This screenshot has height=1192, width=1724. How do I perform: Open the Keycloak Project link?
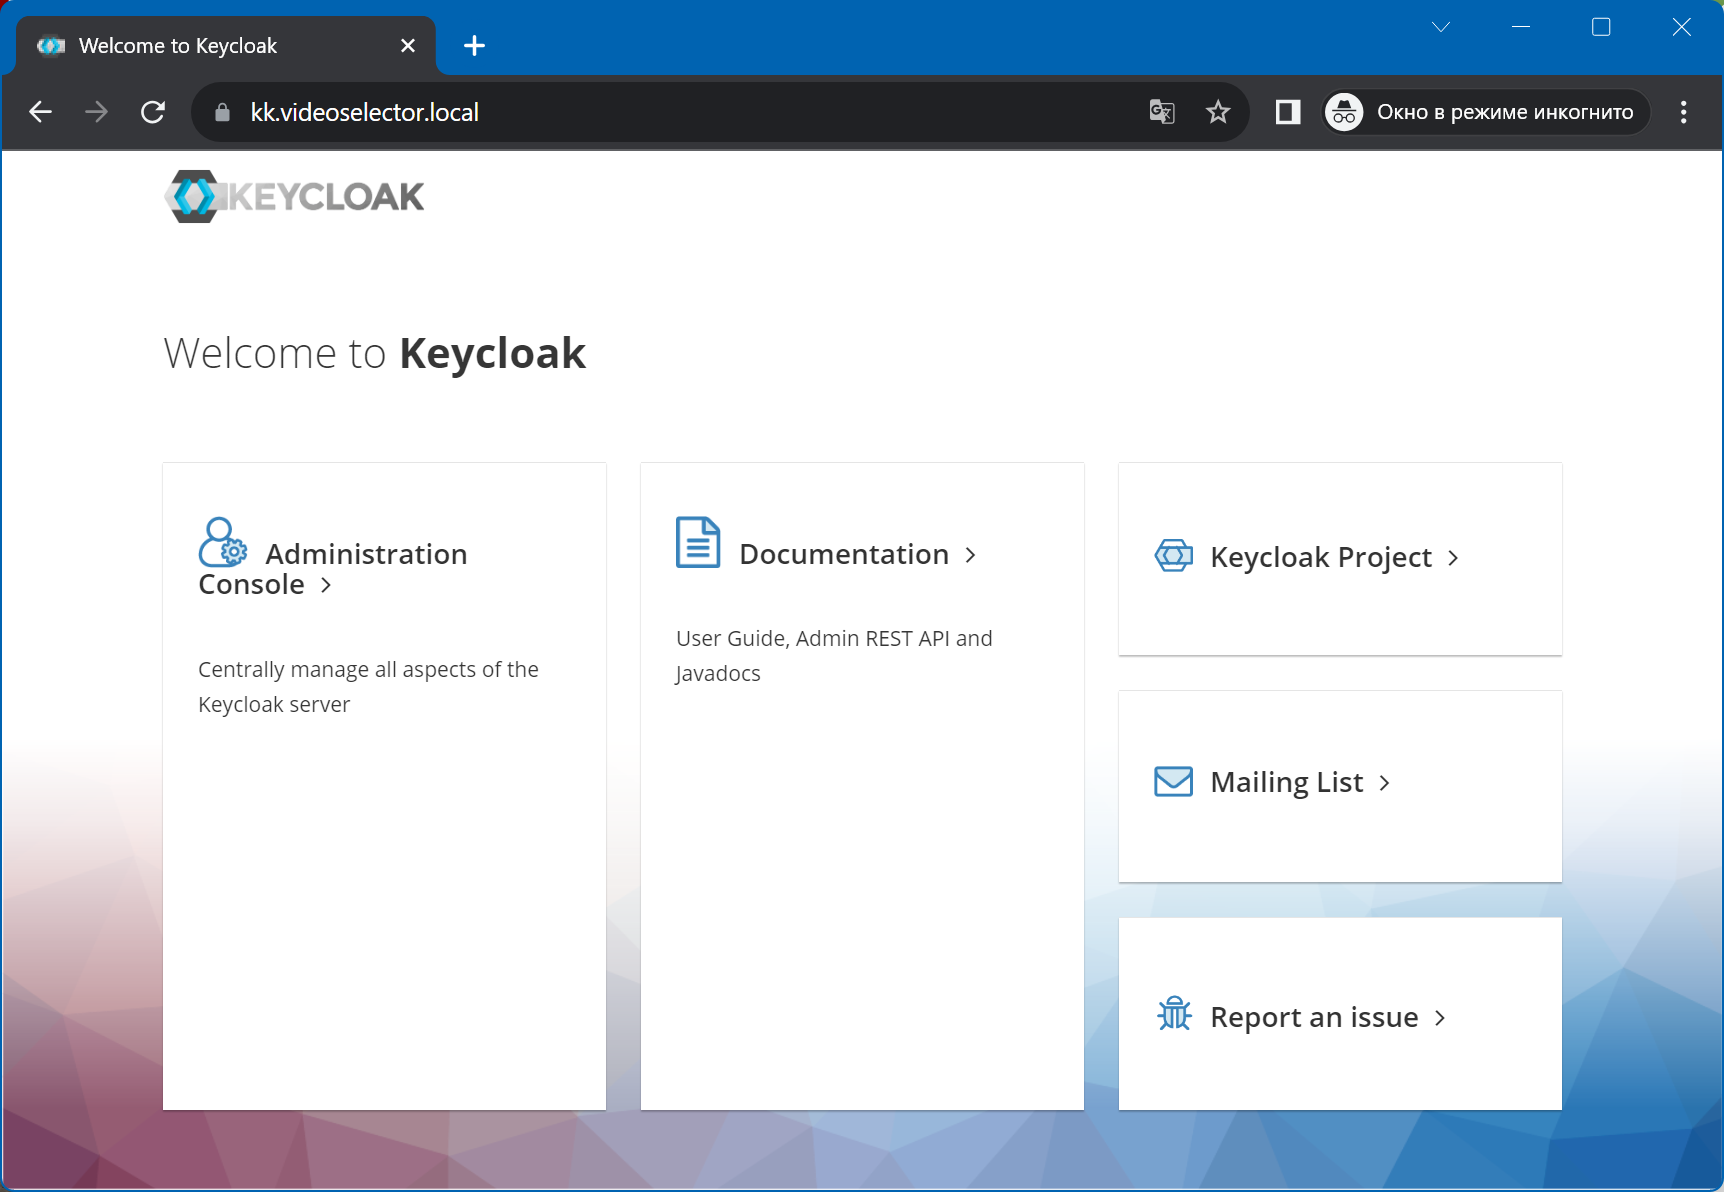(1321, 557)
